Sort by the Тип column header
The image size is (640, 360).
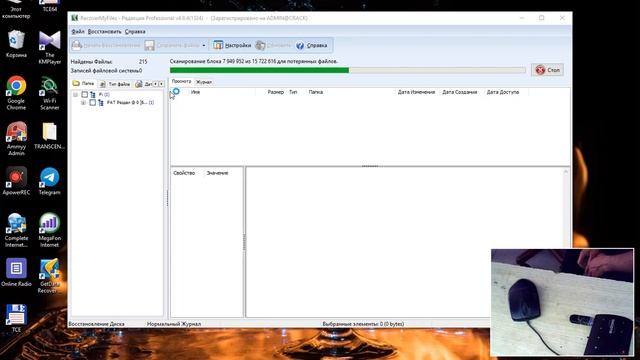(293, 92)
